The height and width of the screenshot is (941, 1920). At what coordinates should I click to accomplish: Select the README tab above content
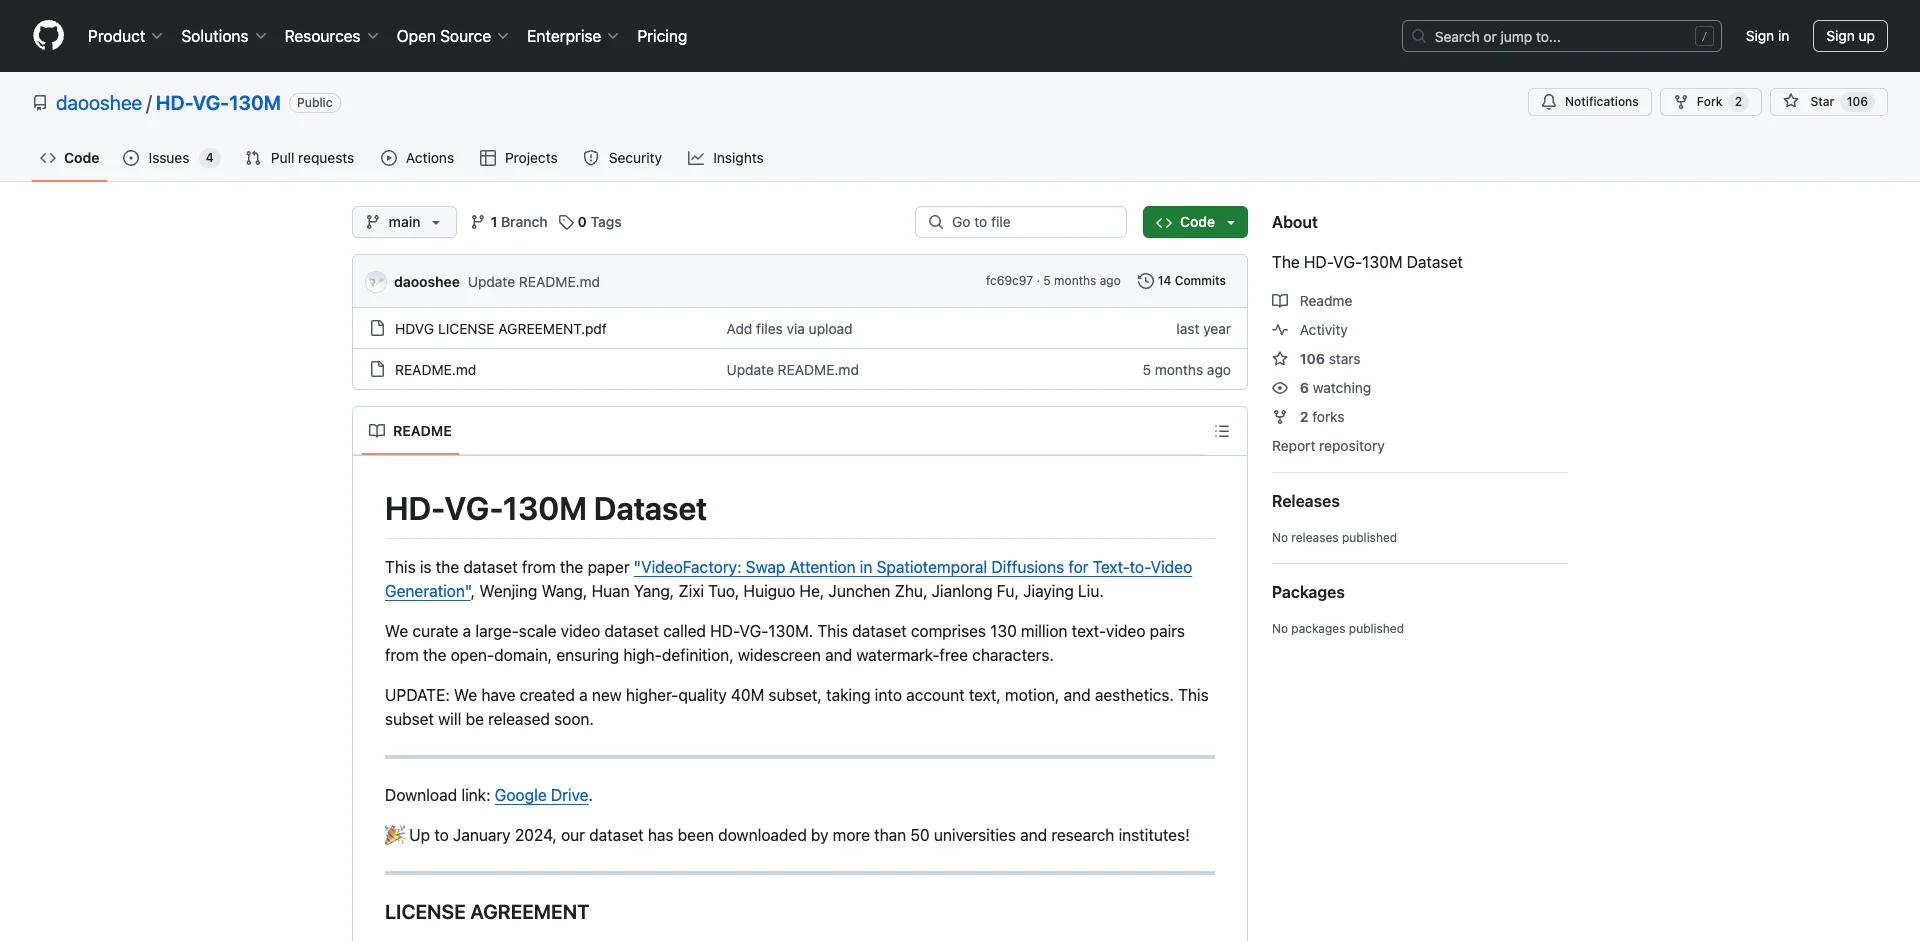click(x=410, y=431)
